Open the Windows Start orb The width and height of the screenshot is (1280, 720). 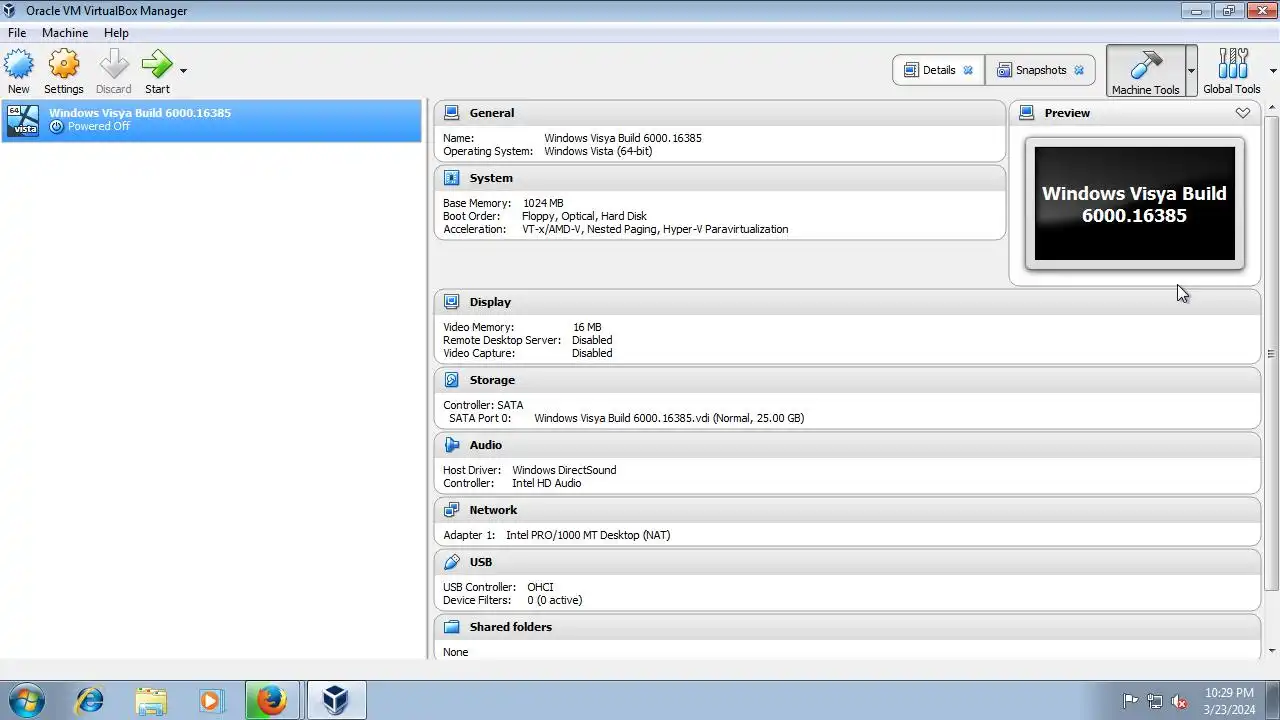pos(25,700)
